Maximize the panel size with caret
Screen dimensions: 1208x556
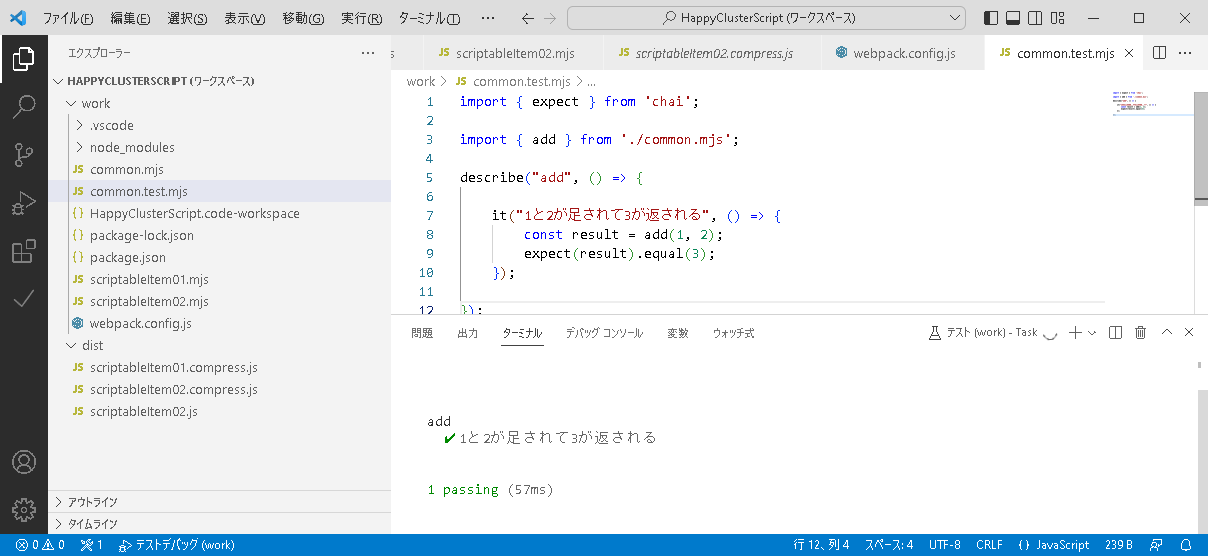click(1166, 333)
